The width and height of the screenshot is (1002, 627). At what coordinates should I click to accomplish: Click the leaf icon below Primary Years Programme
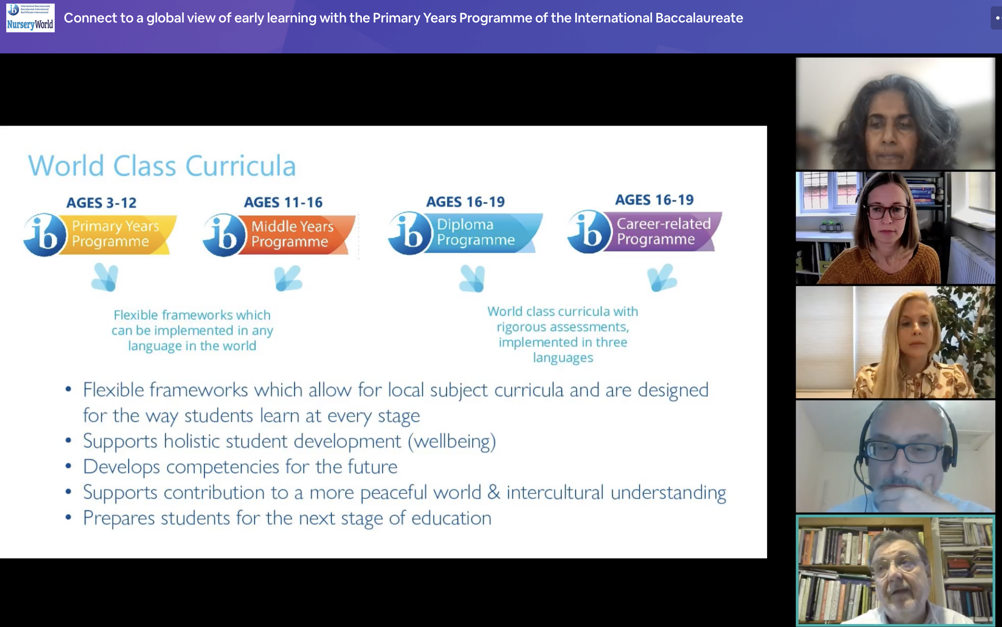105,277
